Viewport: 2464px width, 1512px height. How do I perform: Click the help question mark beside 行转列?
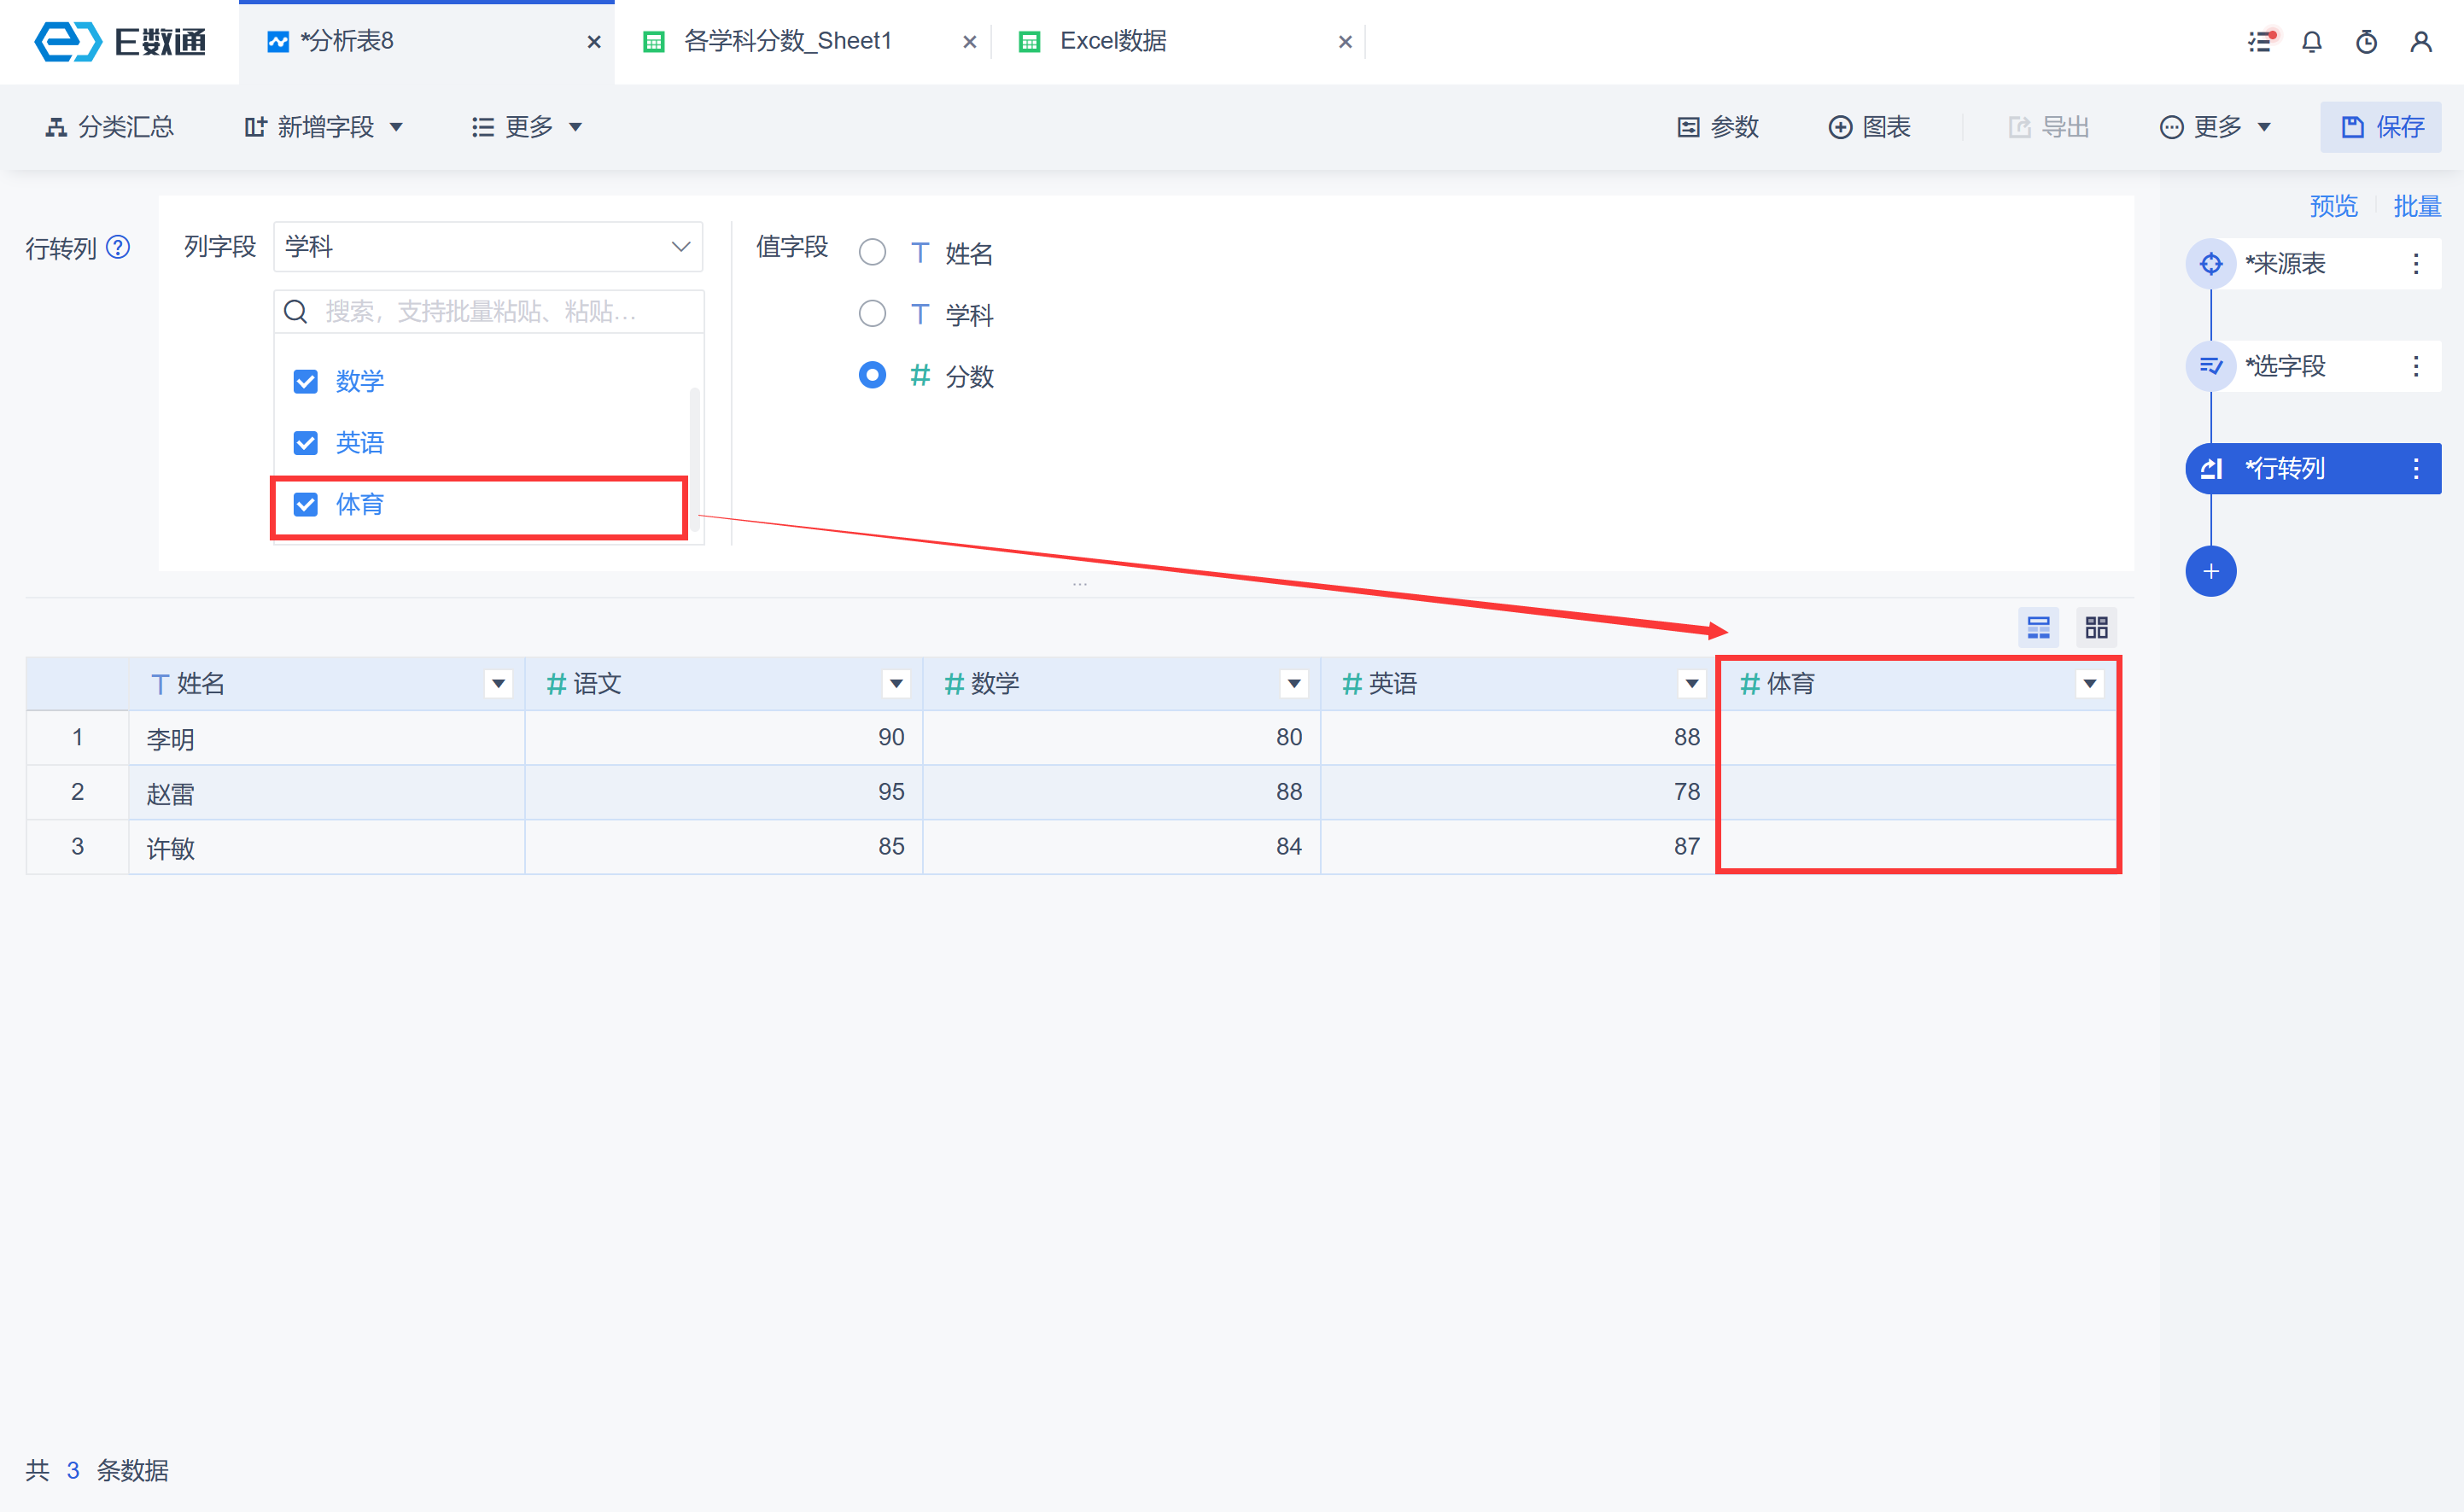point(118,247)
